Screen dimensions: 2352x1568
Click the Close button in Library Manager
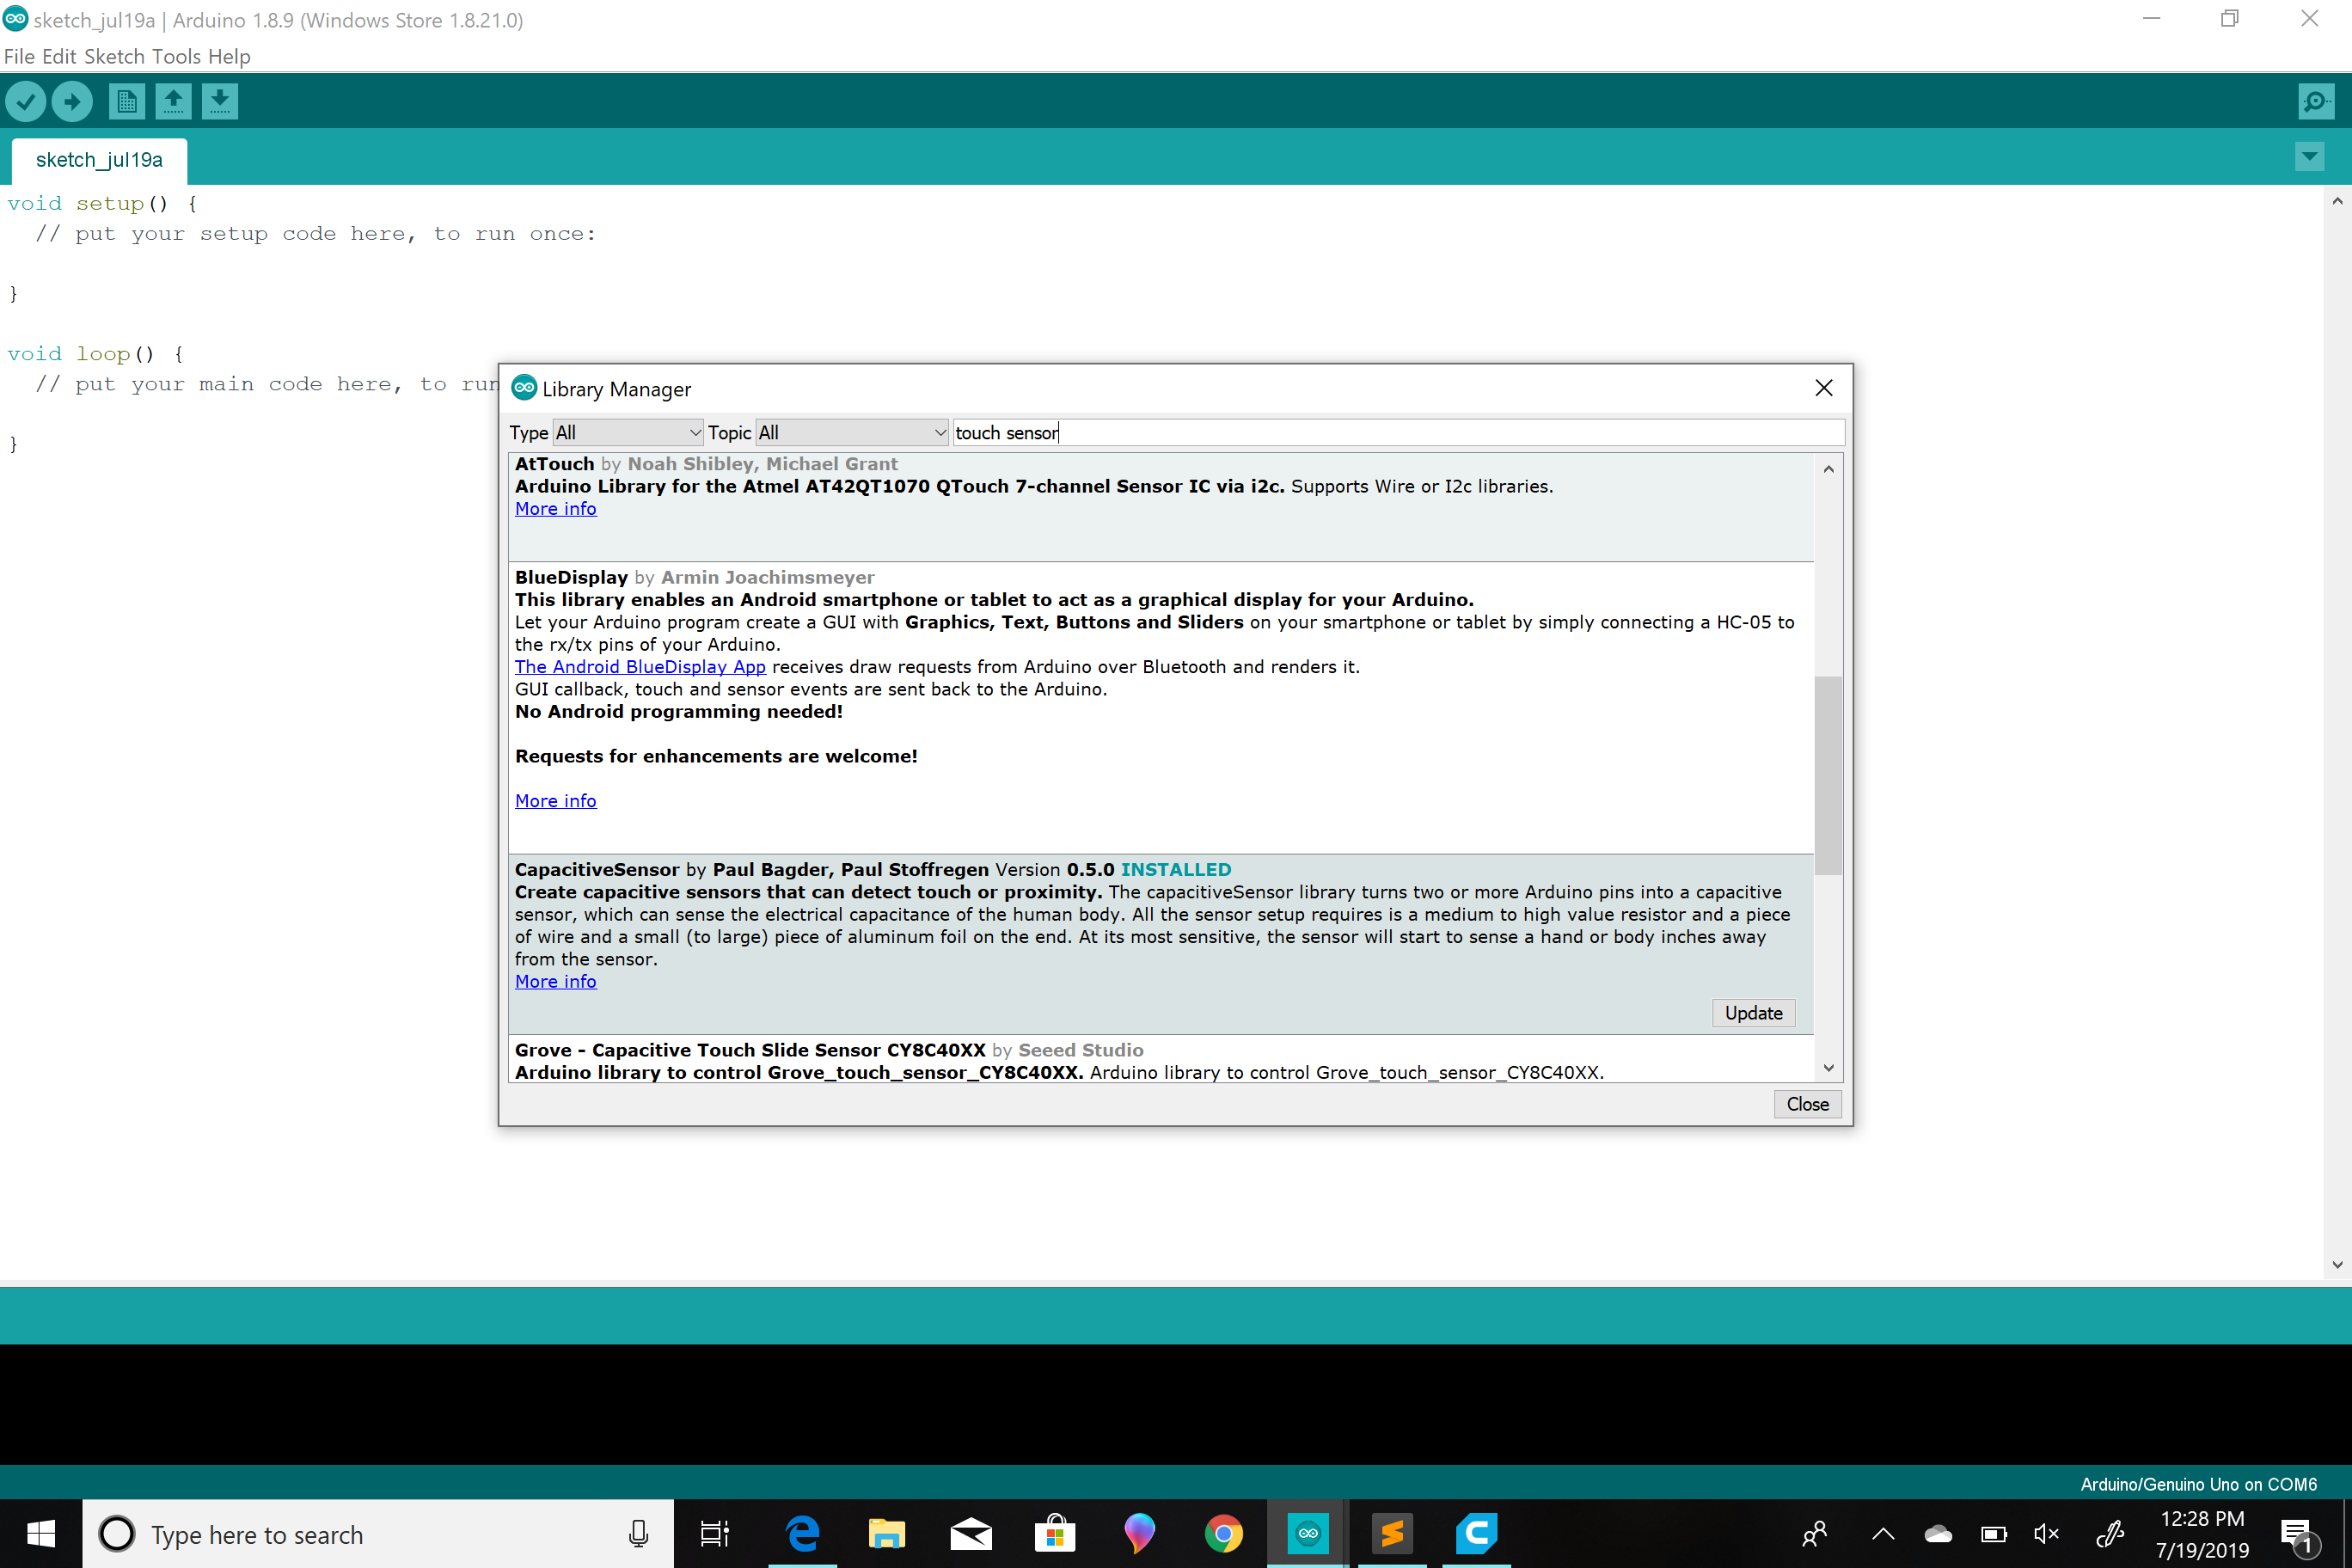(x=1807, y=1104)
